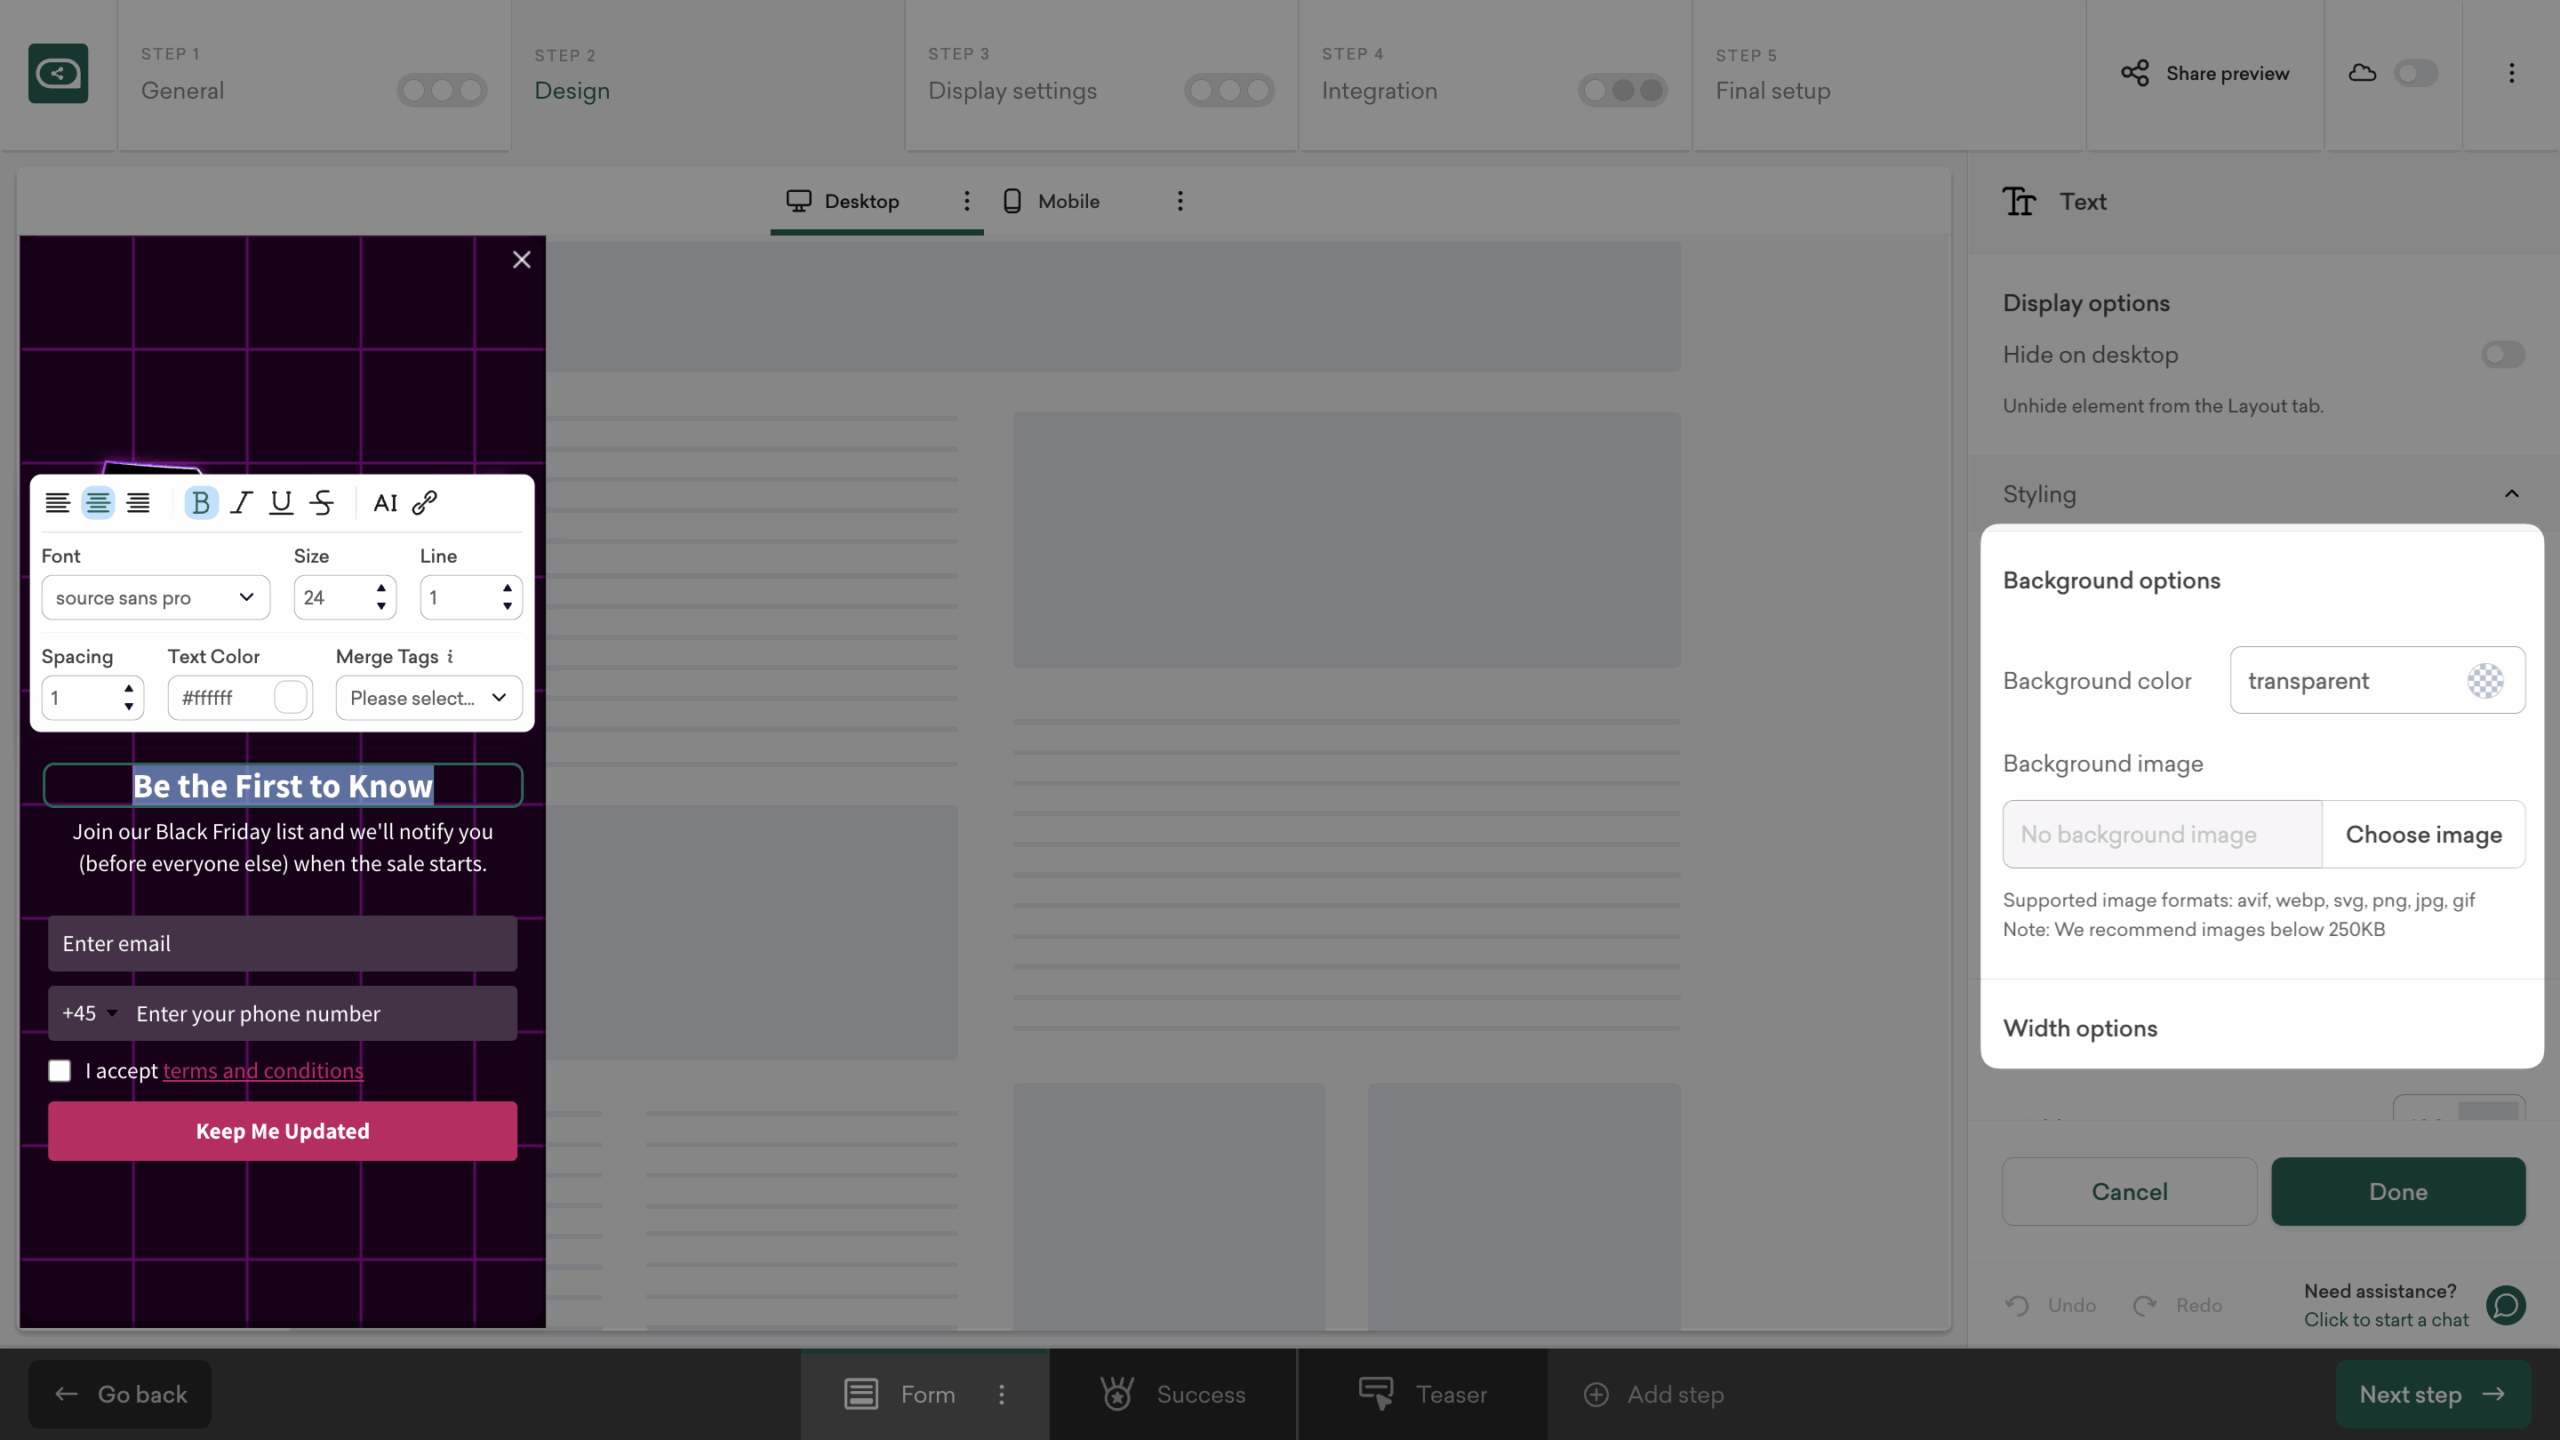
Task: Flip the toggle next to the cloud icon
Action: pos(2414,72)
